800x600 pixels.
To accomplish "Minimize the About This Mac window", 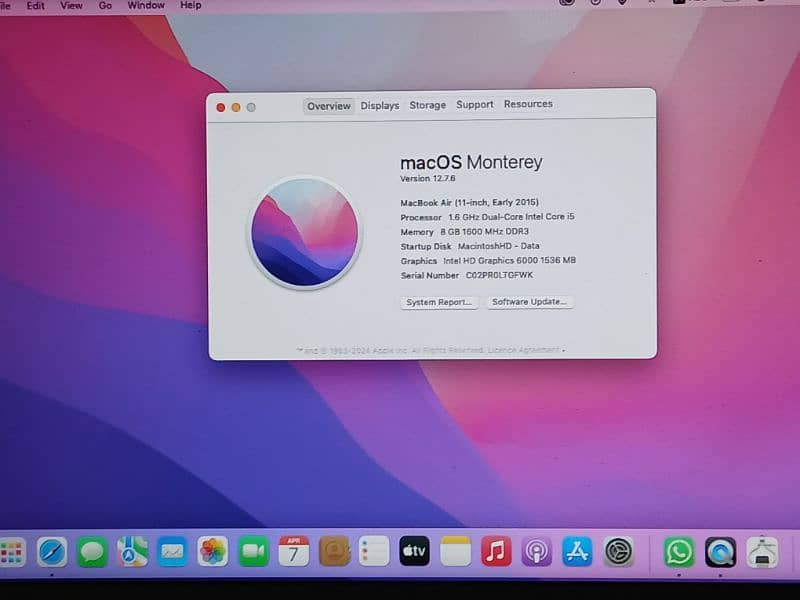I will point(236,107).
